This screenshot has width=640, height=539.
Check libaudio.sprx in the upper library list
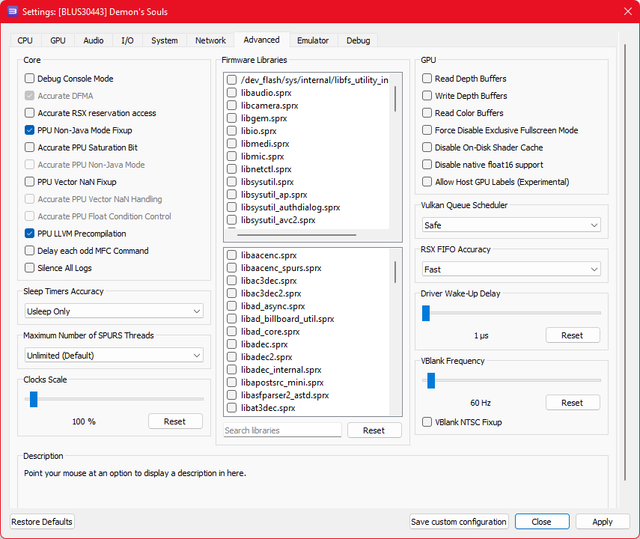[x=232, y=93]
